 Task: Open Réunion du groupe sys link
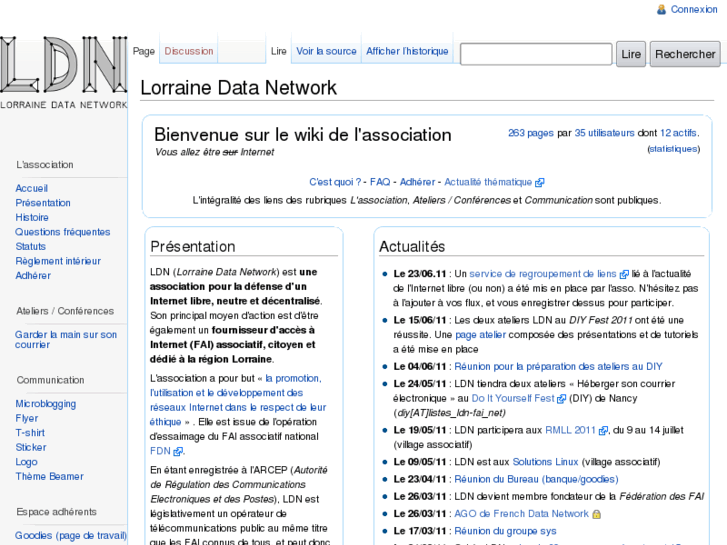[x=505, y=531]
